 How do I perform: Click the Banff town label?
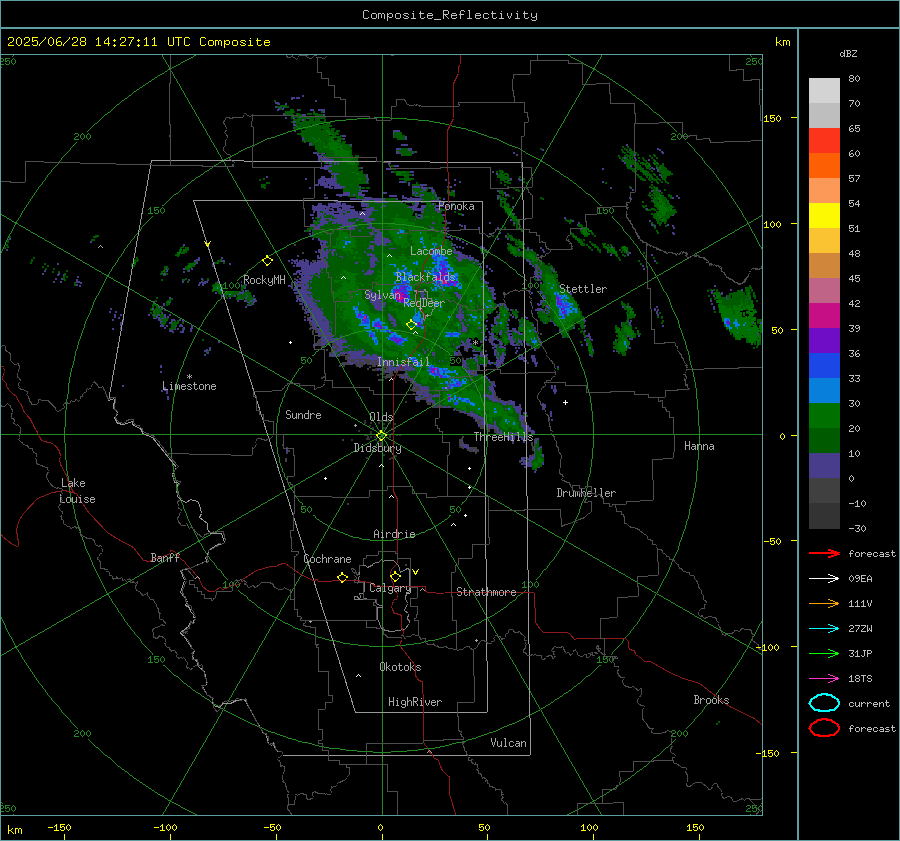click(165, 557)
